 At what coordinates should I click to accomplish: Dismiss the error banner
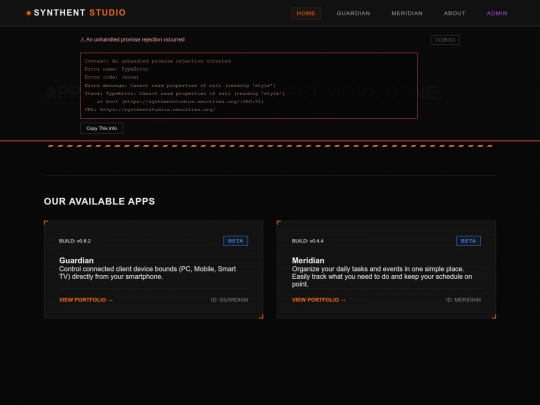(x=445, y=40)
